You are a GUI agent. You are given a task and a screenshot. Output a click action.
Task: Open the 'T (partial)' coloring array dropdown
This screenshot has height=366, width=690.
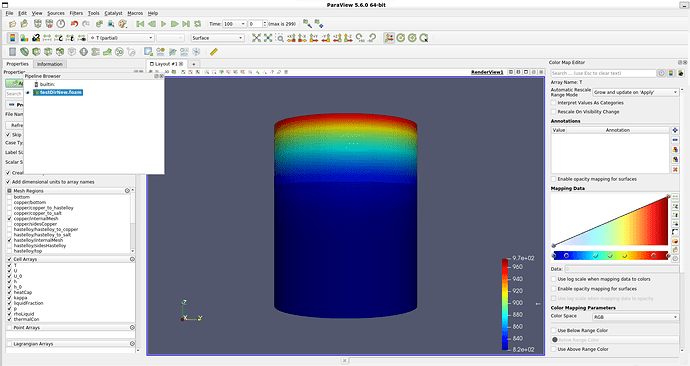coord(121,38)
